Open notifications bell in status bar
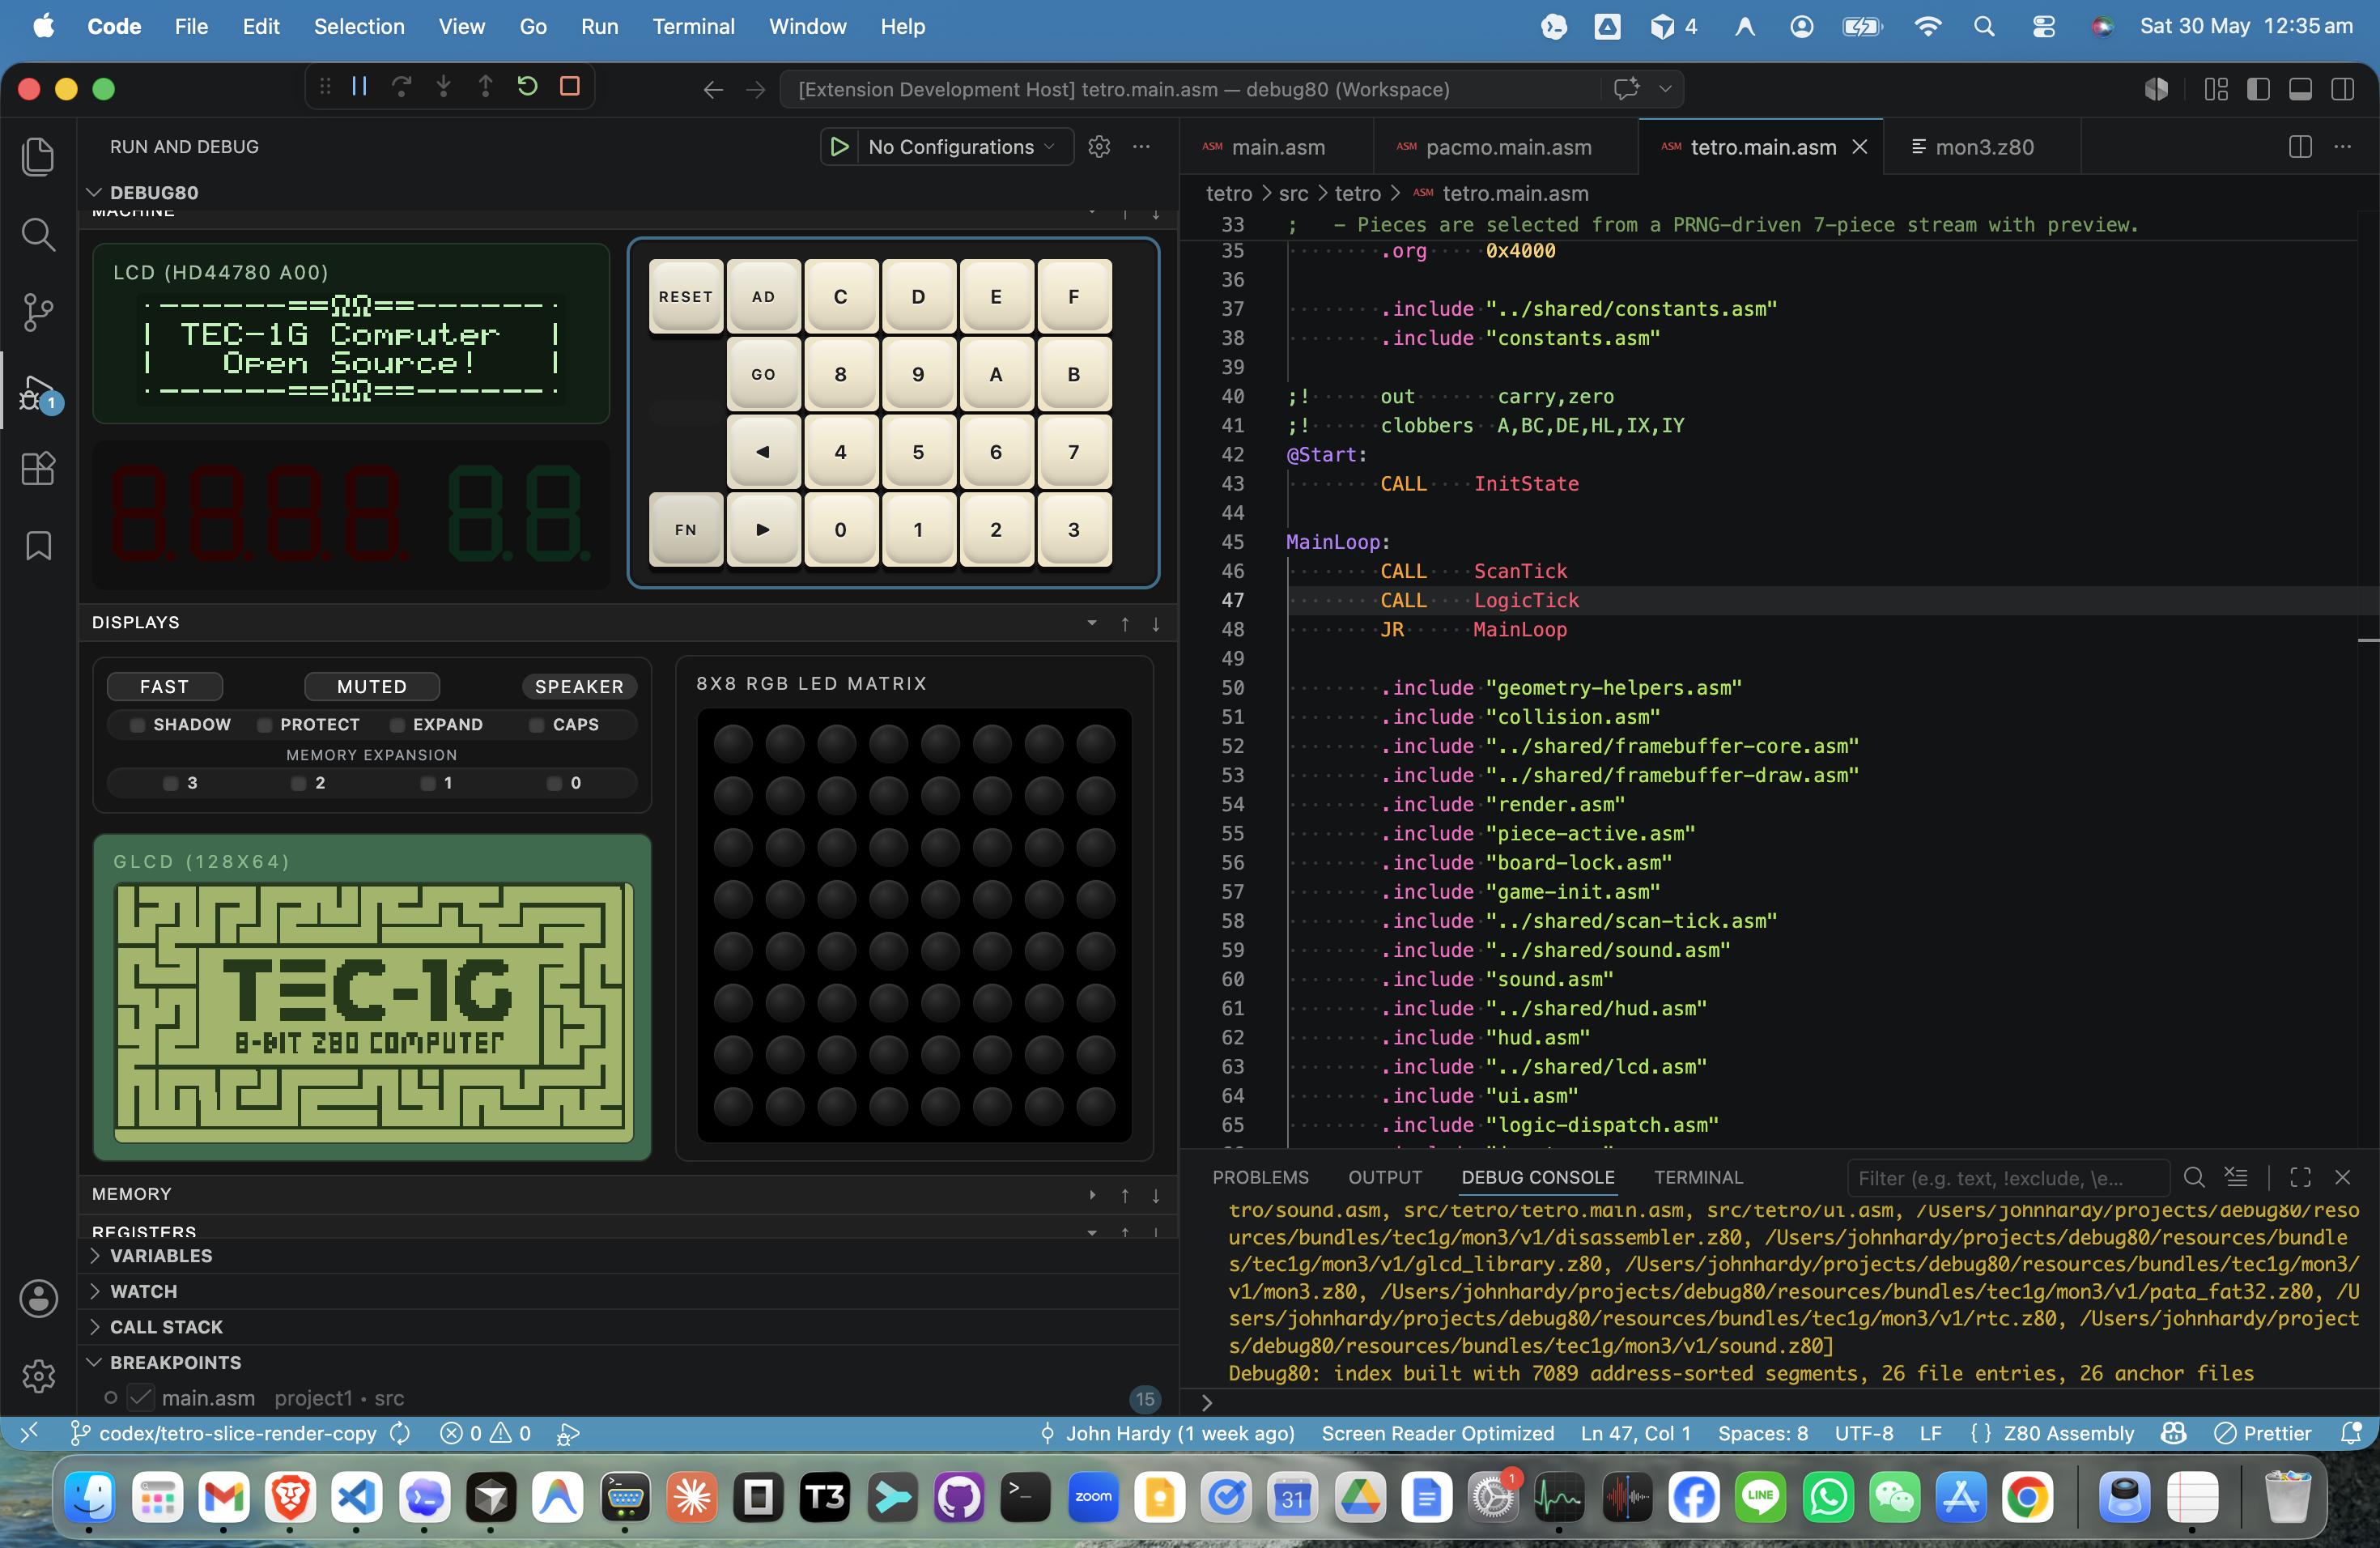2380x1548 pixels. [2351, 1433]
